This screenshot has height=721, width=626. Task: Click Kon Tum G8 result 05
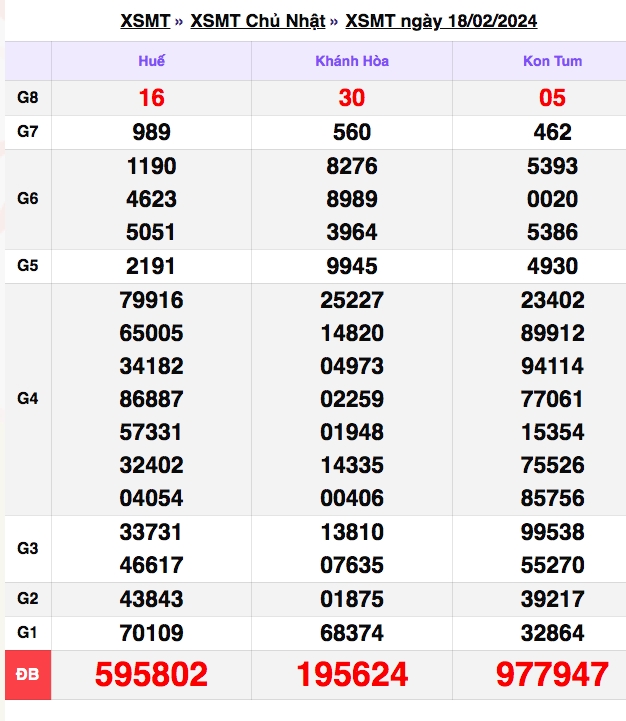tap(552, 98)
